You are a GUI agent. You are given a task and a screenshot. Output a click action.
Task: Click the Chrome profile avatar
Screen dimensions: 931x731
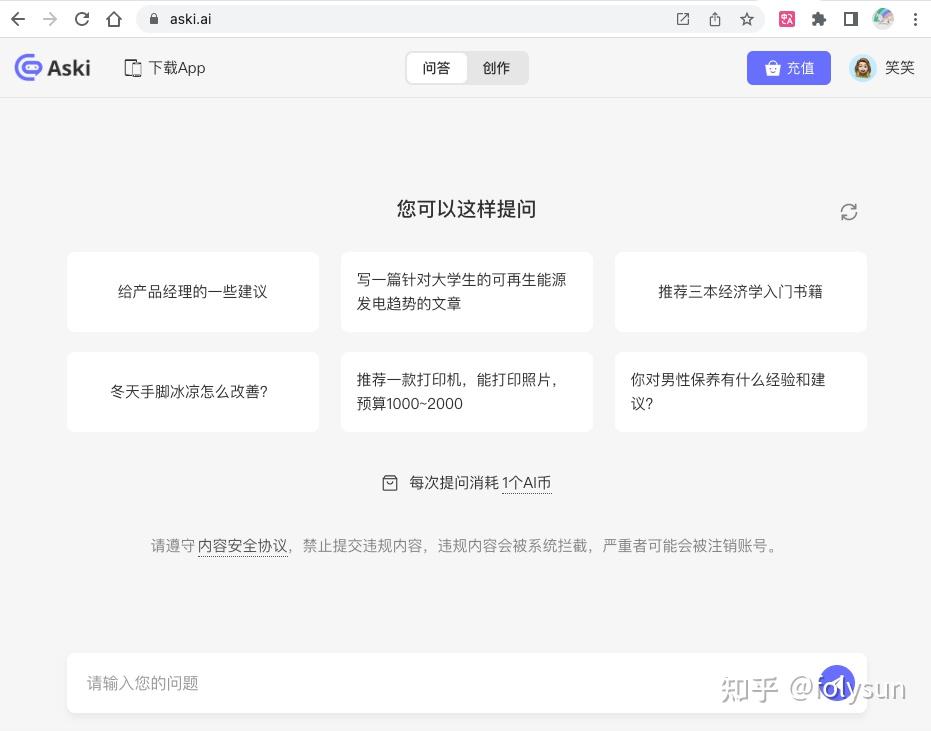tap(883, 18)
